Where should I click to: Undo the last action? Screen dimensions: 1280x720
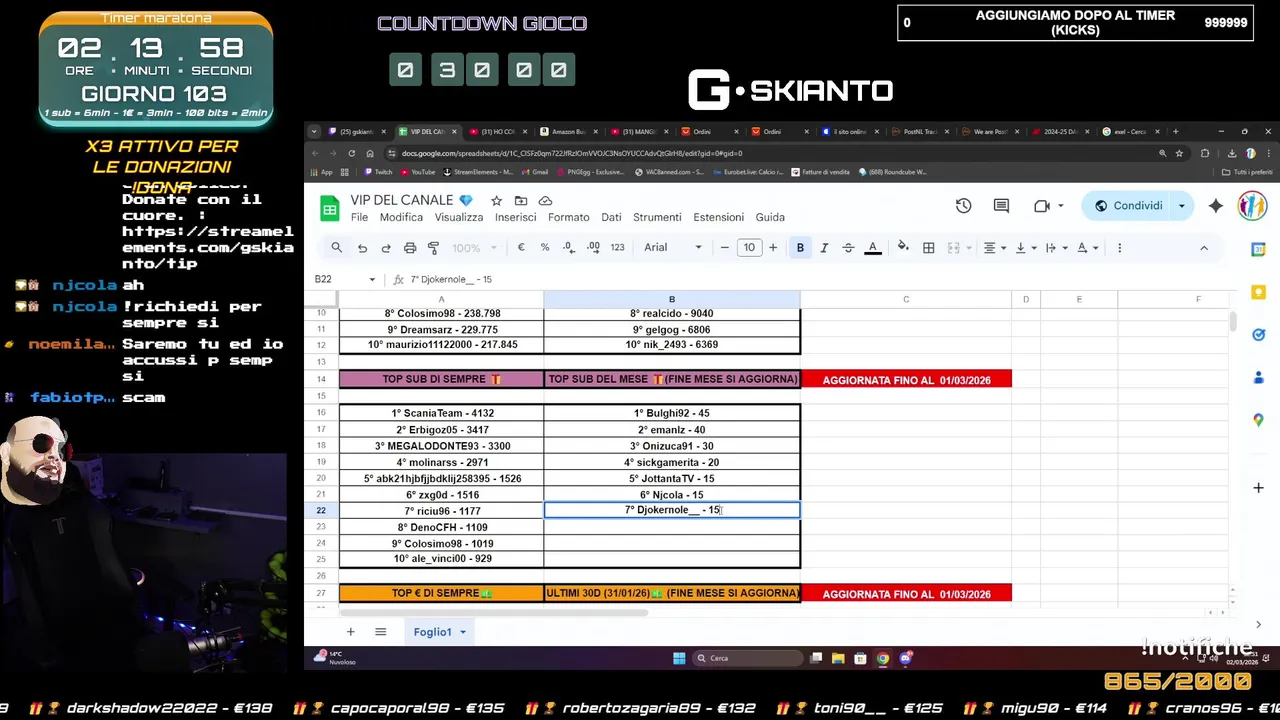(362, 248)
